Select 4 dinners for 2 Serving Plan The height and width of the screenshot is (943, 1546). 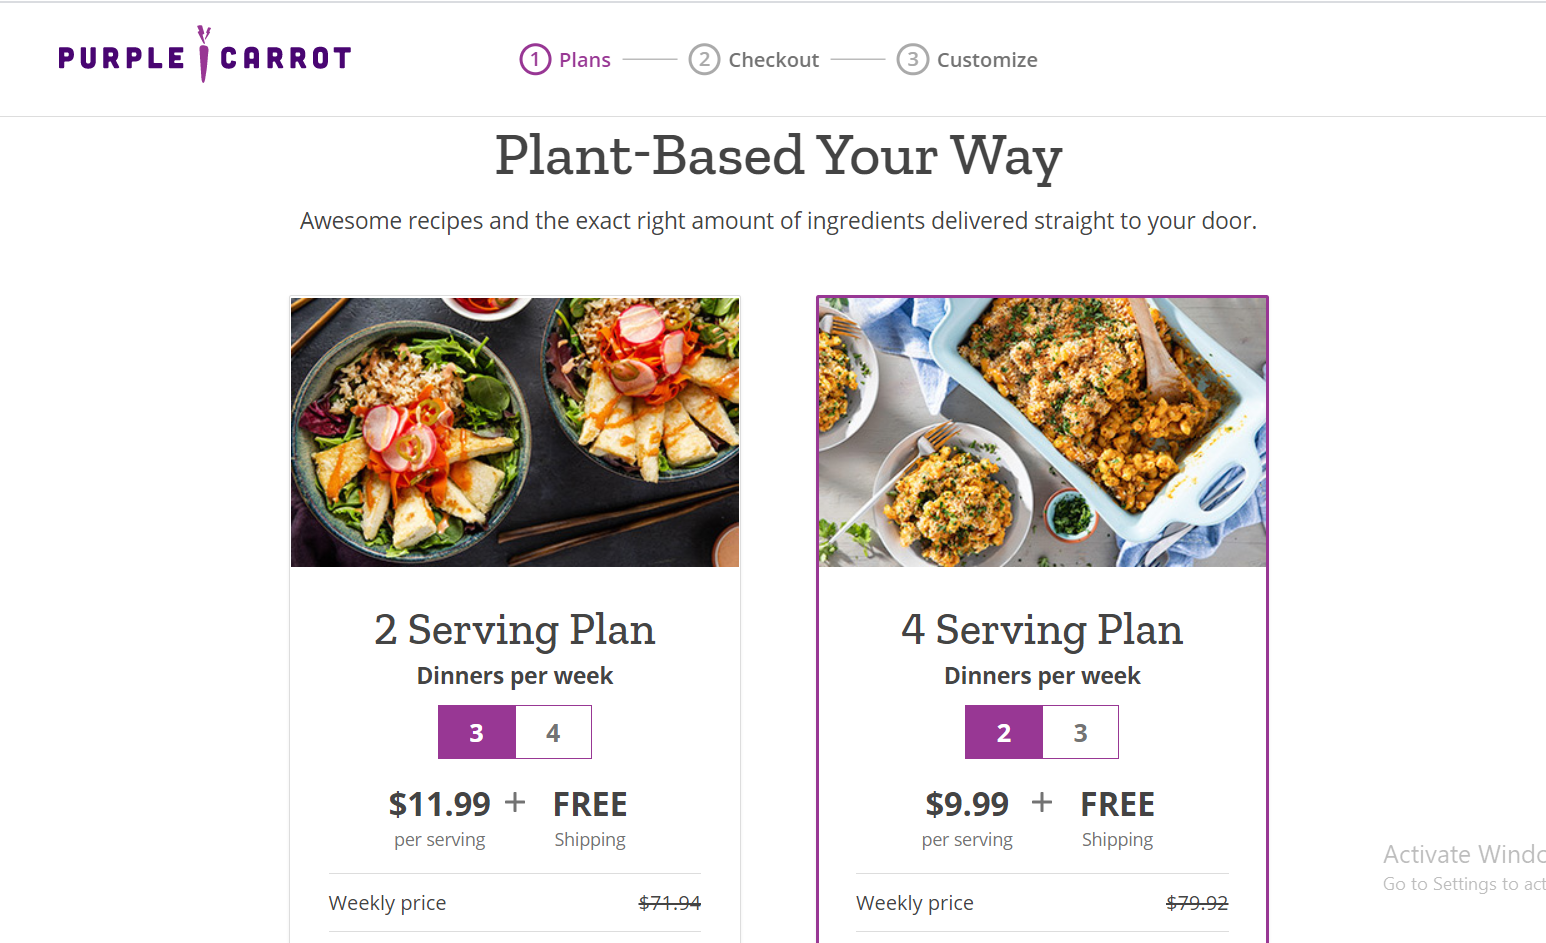[553, 732]
